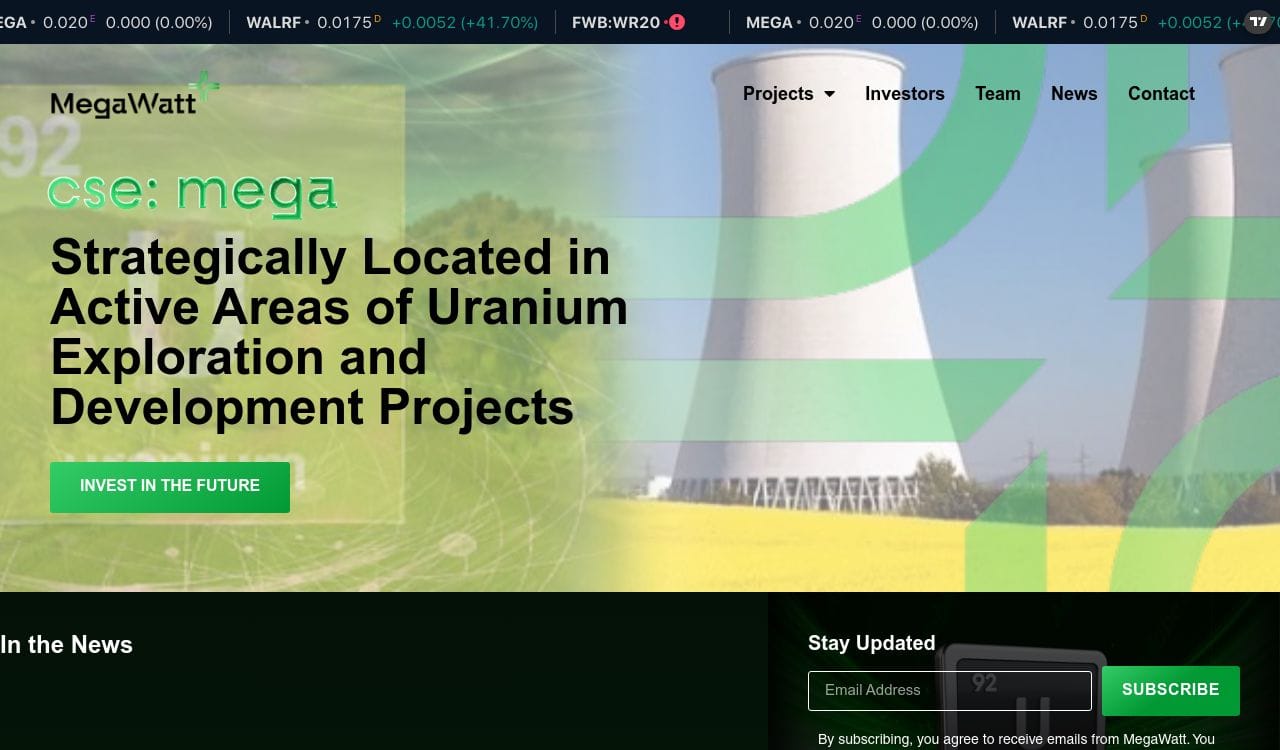This screenshot has width=1280, height=750.
Task: Expand the Projects dropdown arrow
Action: [x=829, y=94]
